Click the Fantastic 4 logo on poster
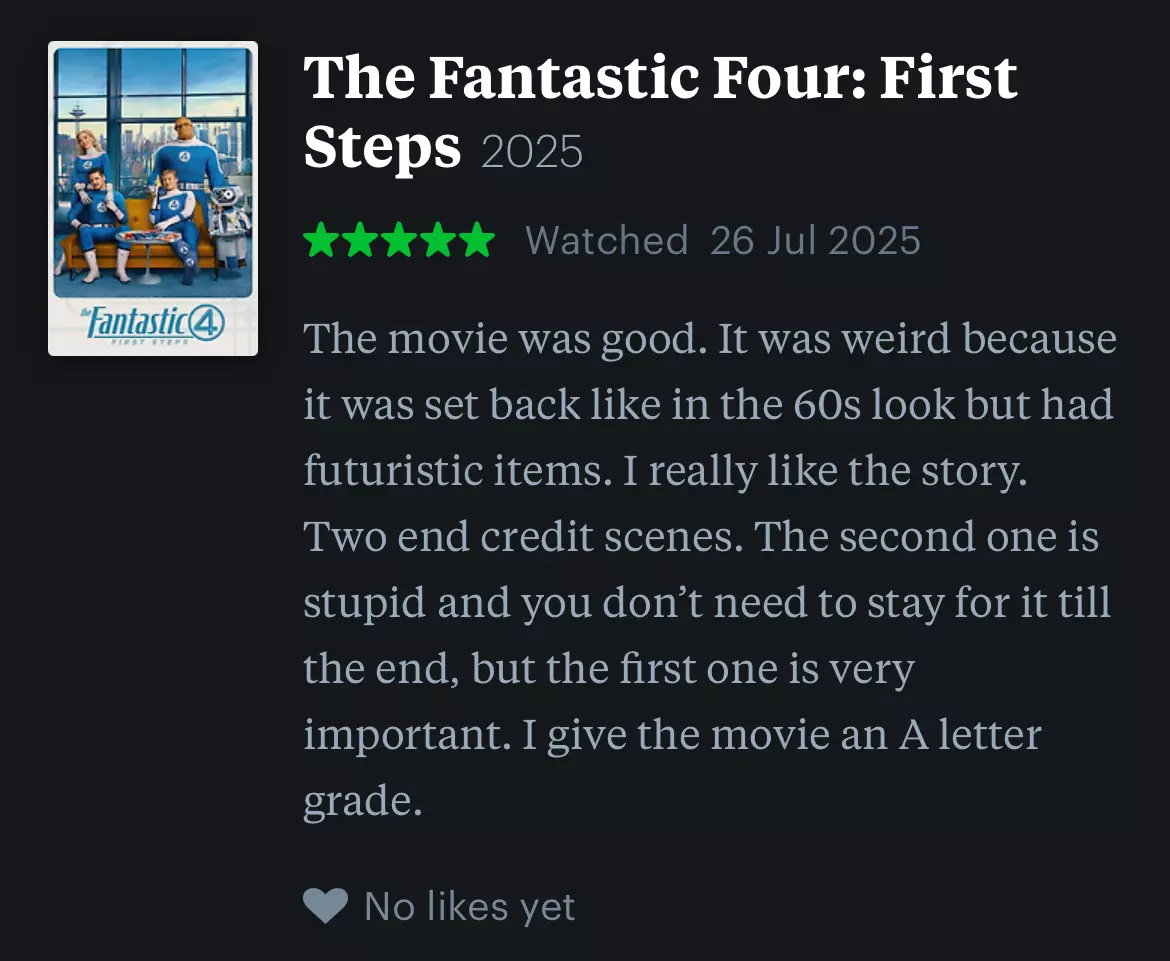The height and width of the screenshot is (961, 1170). [153, 323]
